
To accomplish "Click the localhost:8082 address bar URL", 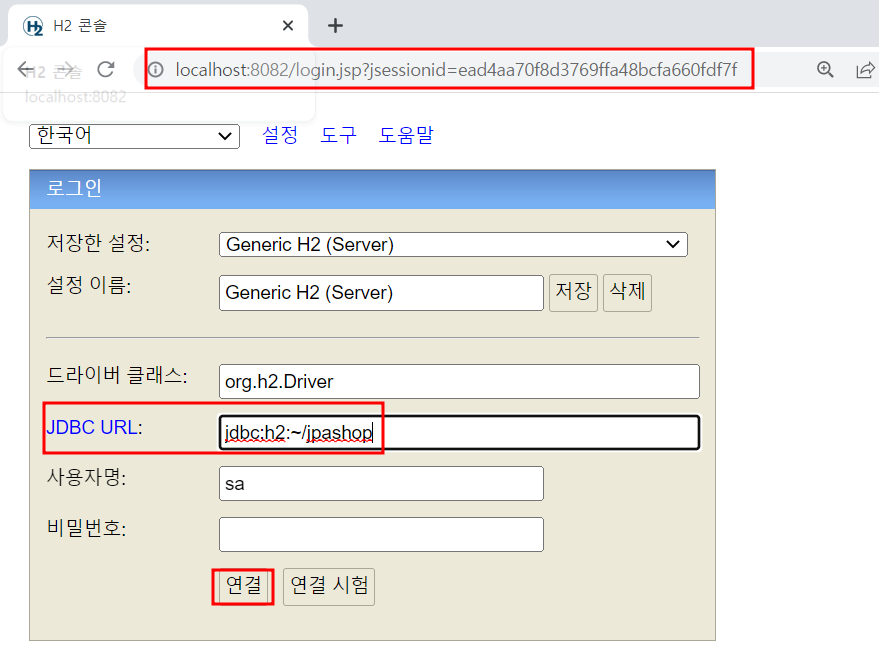I will [456, 70].
